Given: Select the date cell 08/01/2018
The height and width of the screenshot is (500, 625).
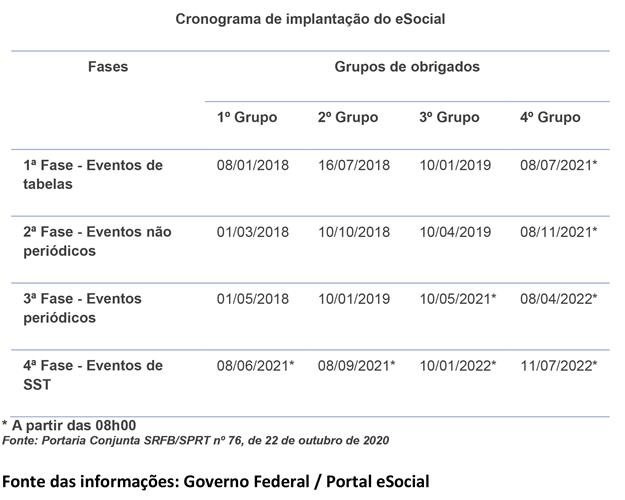Looking at the screenshot, I should pyautogui.click(x=253, y=165).
